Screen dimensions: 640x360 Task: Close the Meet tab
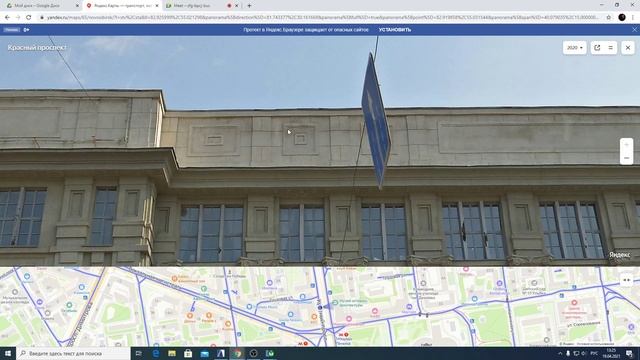click(236, 6)
